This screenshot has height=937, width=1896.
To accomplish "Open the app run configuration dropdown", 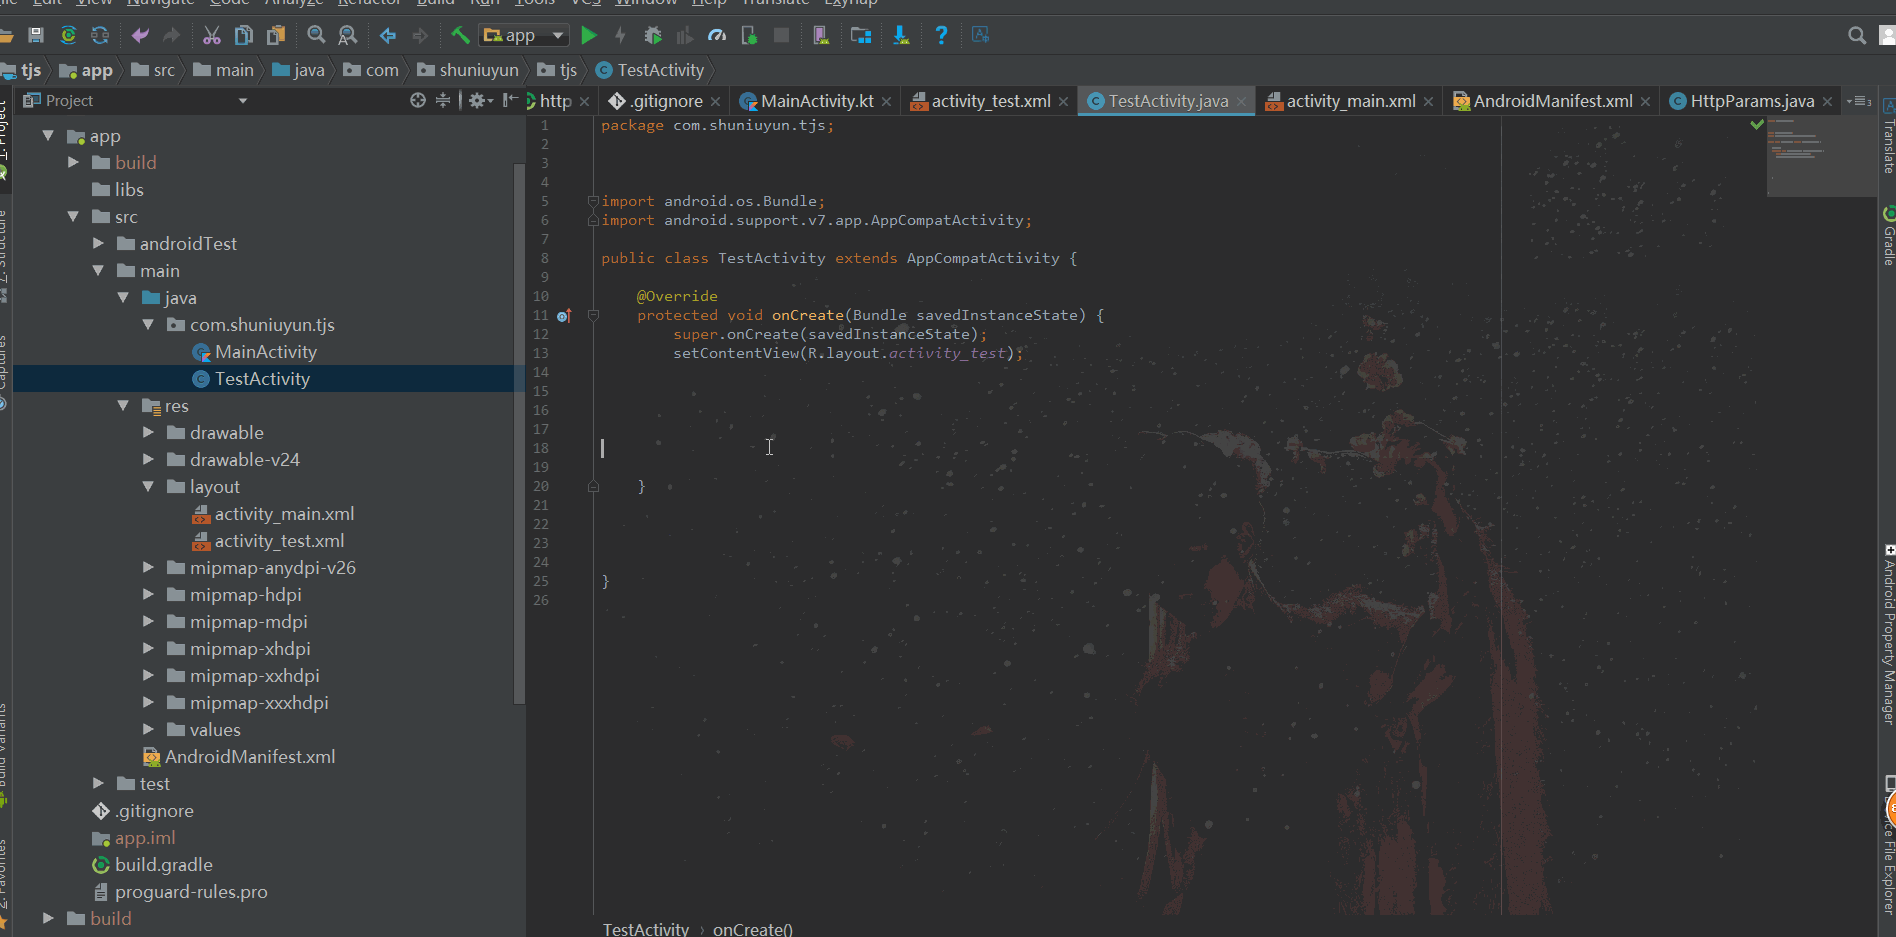I will [525, 35].
